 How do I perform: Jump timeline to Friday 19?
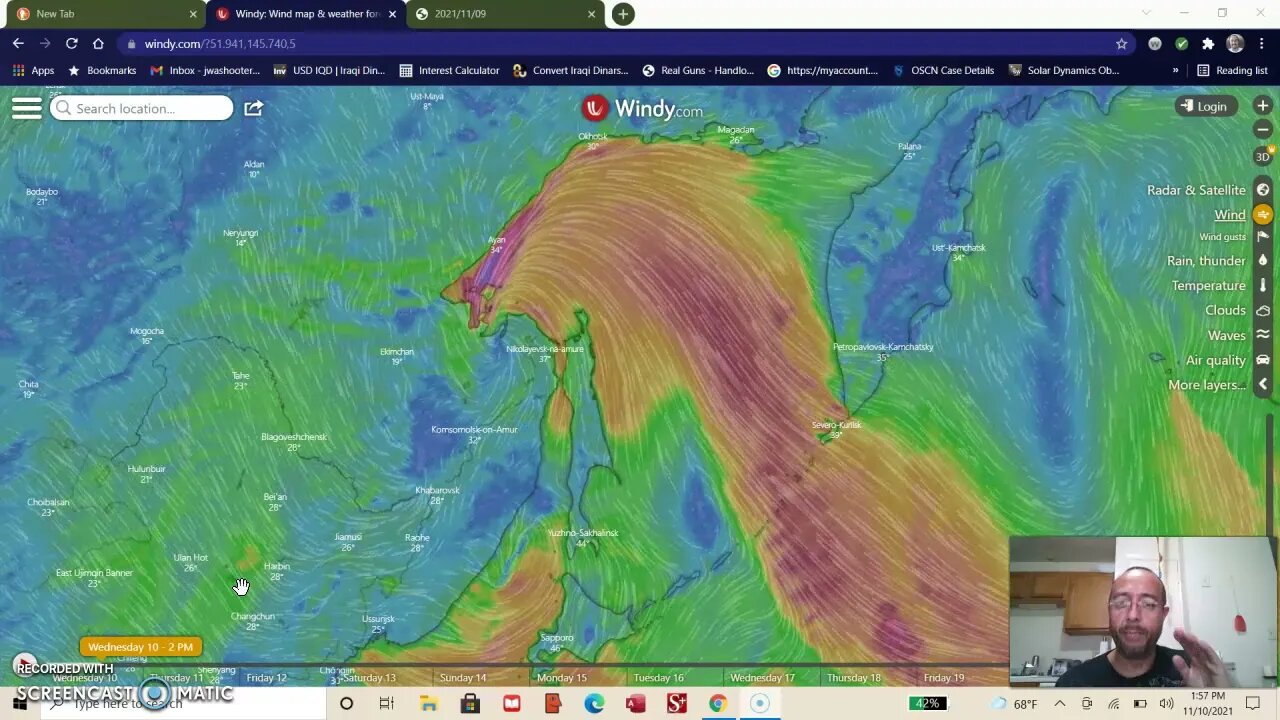point(944,678)
